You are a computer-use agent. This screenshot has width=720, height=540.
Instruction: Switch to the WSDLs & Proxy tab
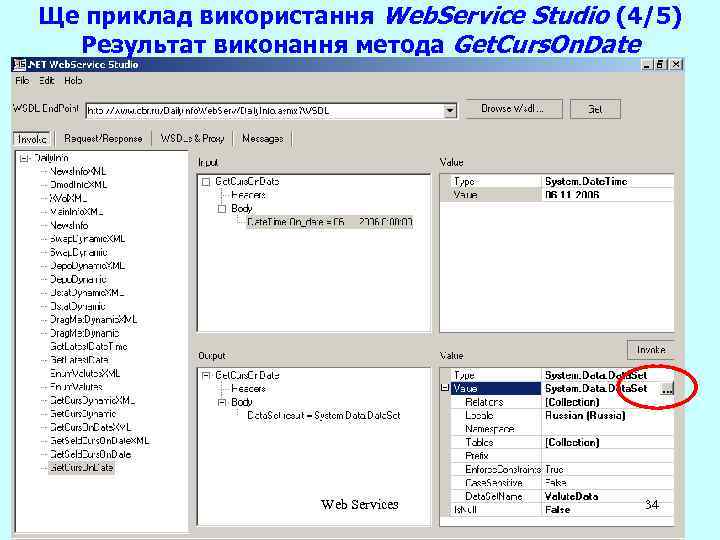pyautogui.click(x=192, y=139)
